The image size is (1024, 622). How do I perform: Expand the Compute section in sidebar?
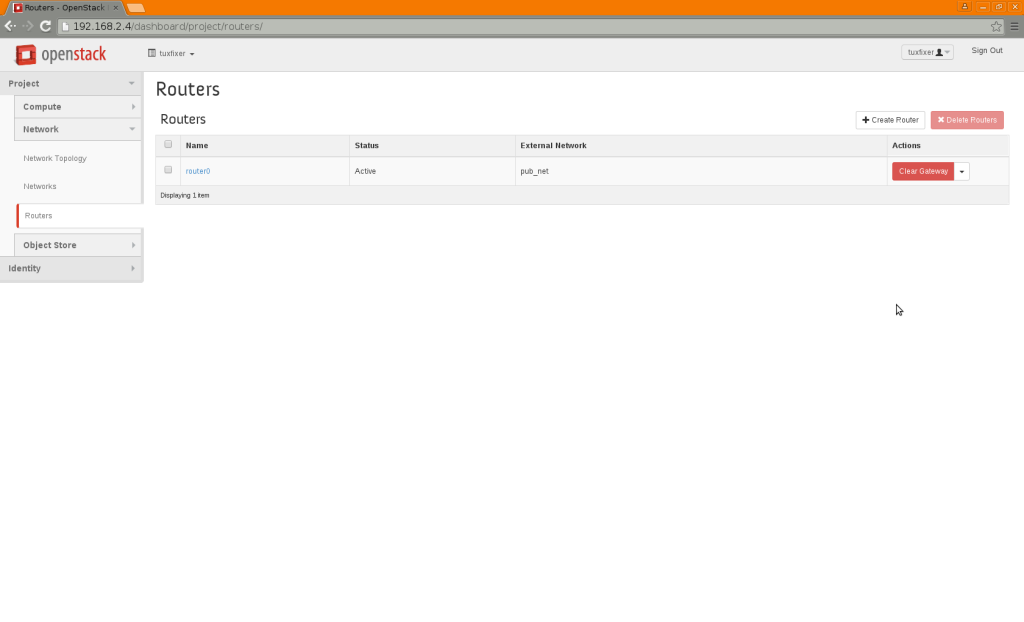77,107
